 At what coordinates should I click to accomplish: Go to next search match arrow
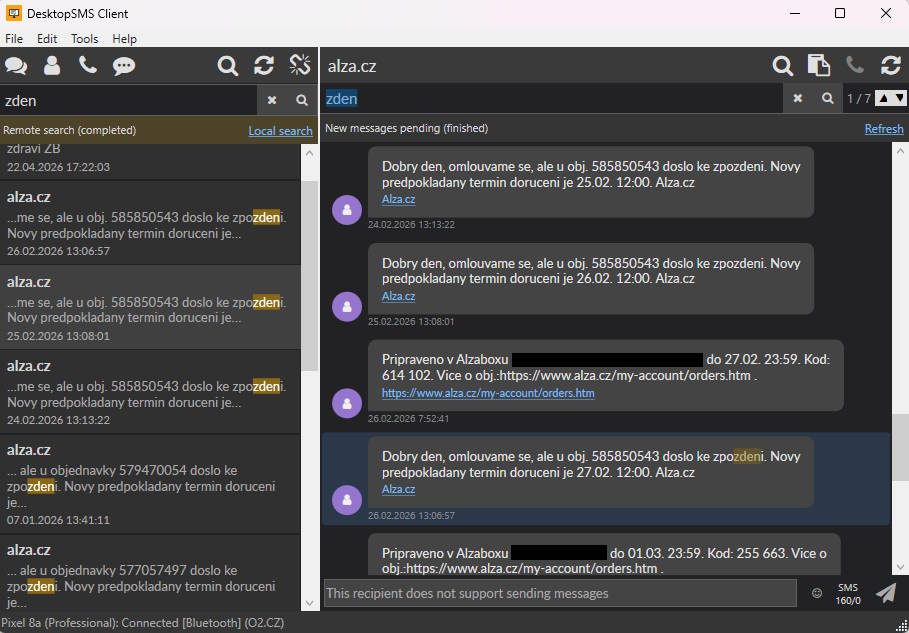pos(899,99)
